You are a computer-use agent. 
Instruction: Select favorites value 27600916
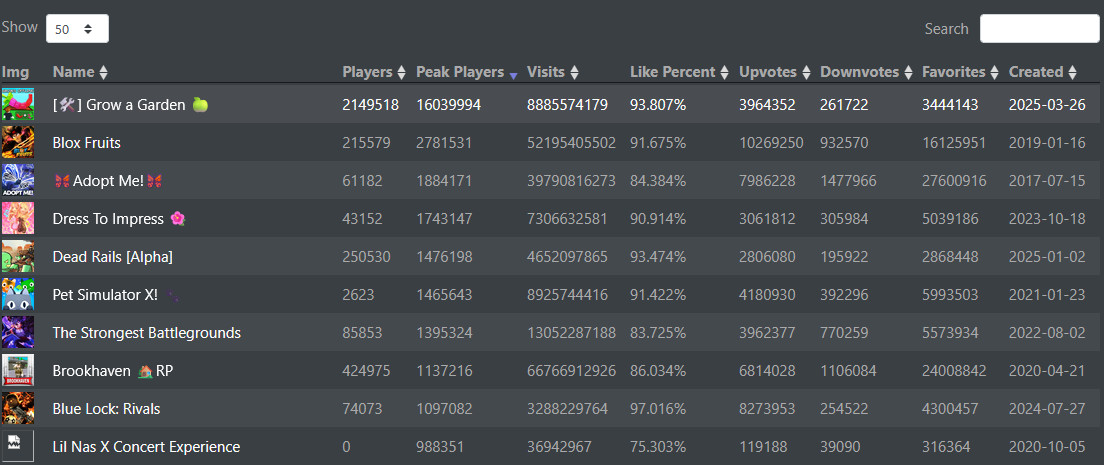coord(955,181)
